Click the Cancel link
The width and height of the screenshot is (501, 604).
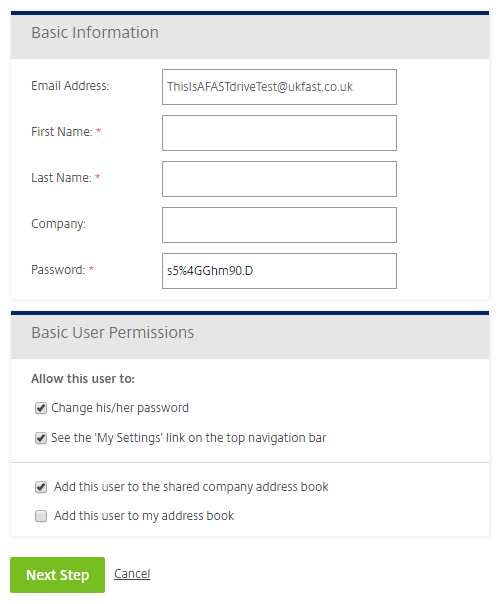[132, 574]
